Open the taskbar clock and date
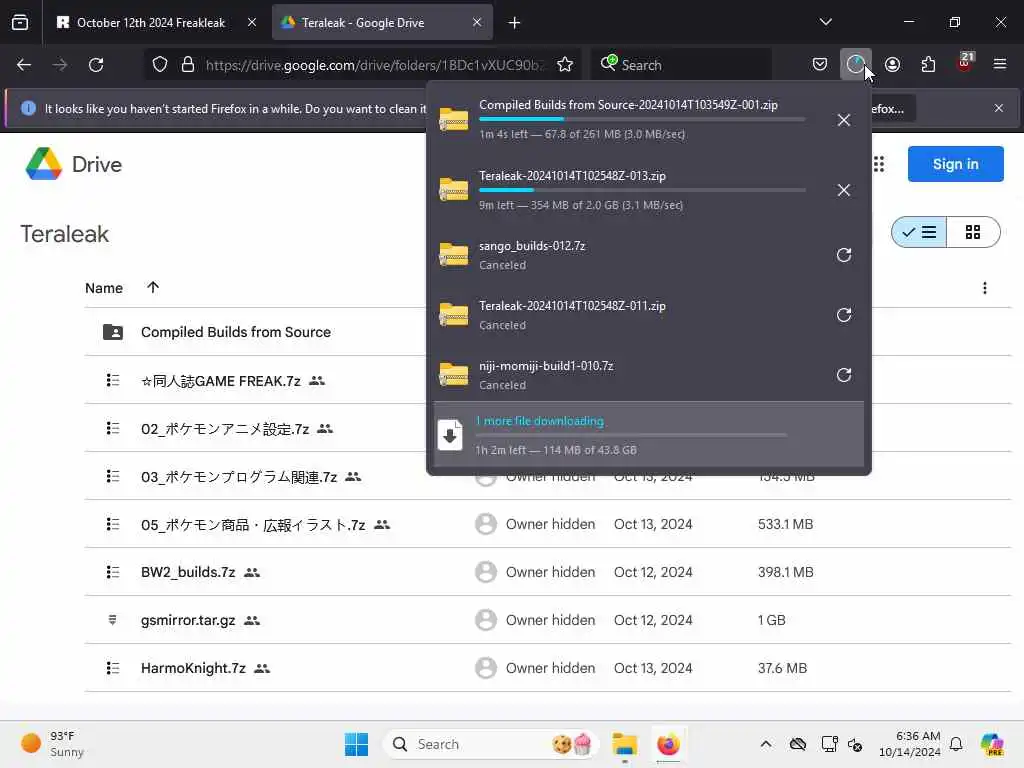Screen dimensions: 1024x768 click(x=909, y=744)
